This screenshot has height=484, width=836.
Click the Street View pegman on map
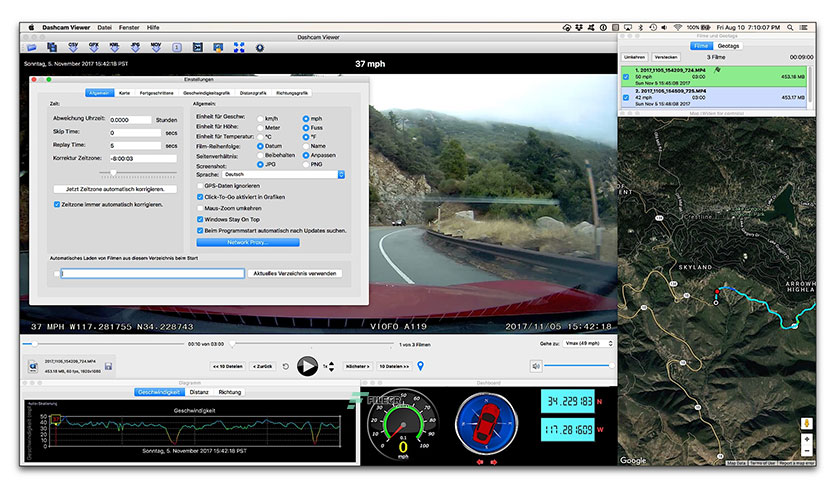click(807, 423)
